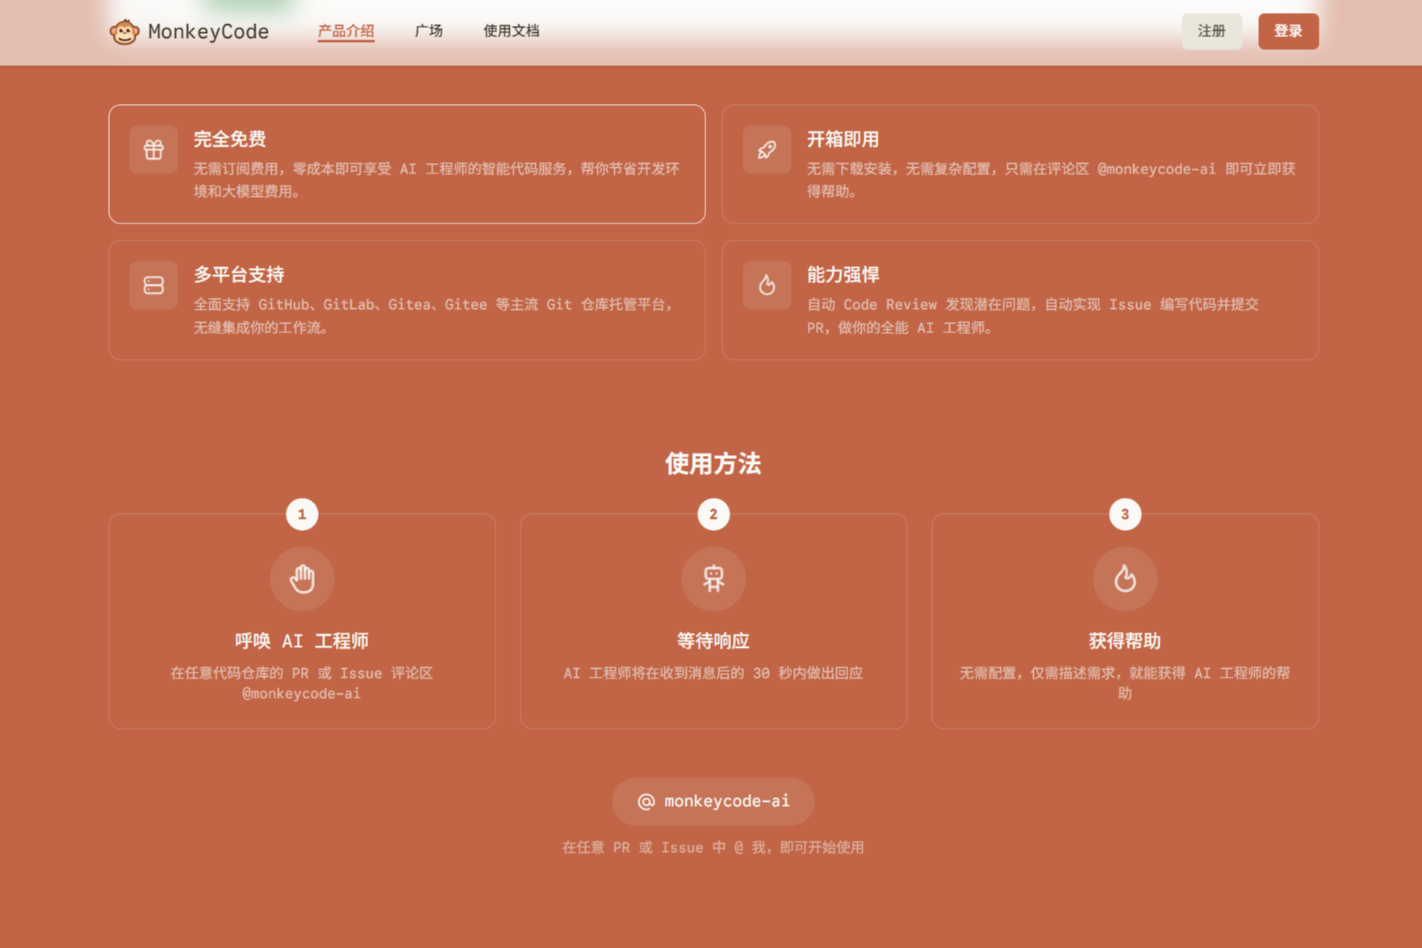Click the MonkeyCode brand name
1422x948 pixels.
tap(208, 32)
